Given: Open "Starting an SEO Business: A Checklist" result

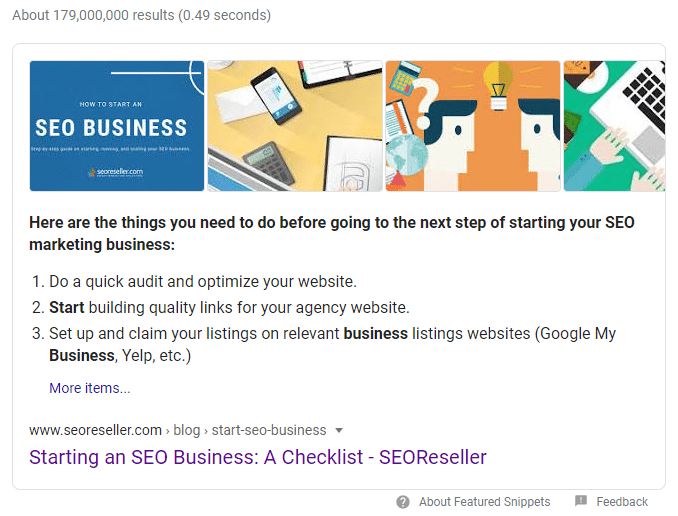Looking at the screenshot, I should tap(258, 458).
